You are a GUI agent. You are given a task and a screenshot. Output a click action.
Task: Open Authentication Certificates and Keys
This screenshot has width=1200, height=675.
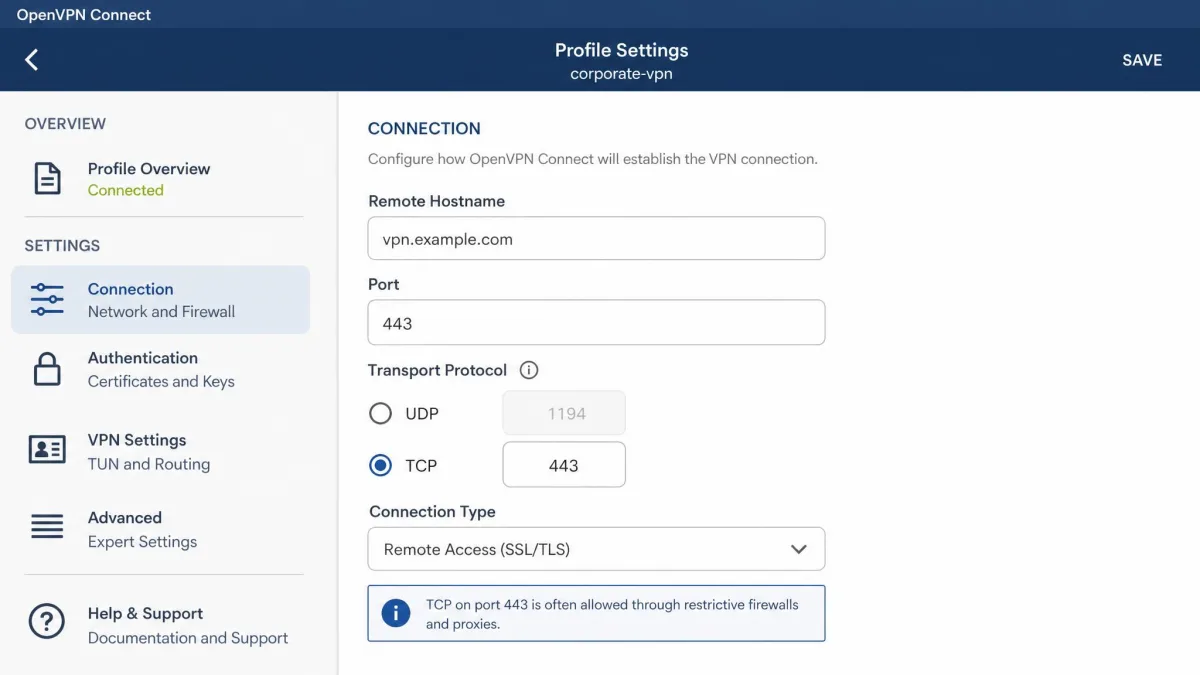point(160,369)
